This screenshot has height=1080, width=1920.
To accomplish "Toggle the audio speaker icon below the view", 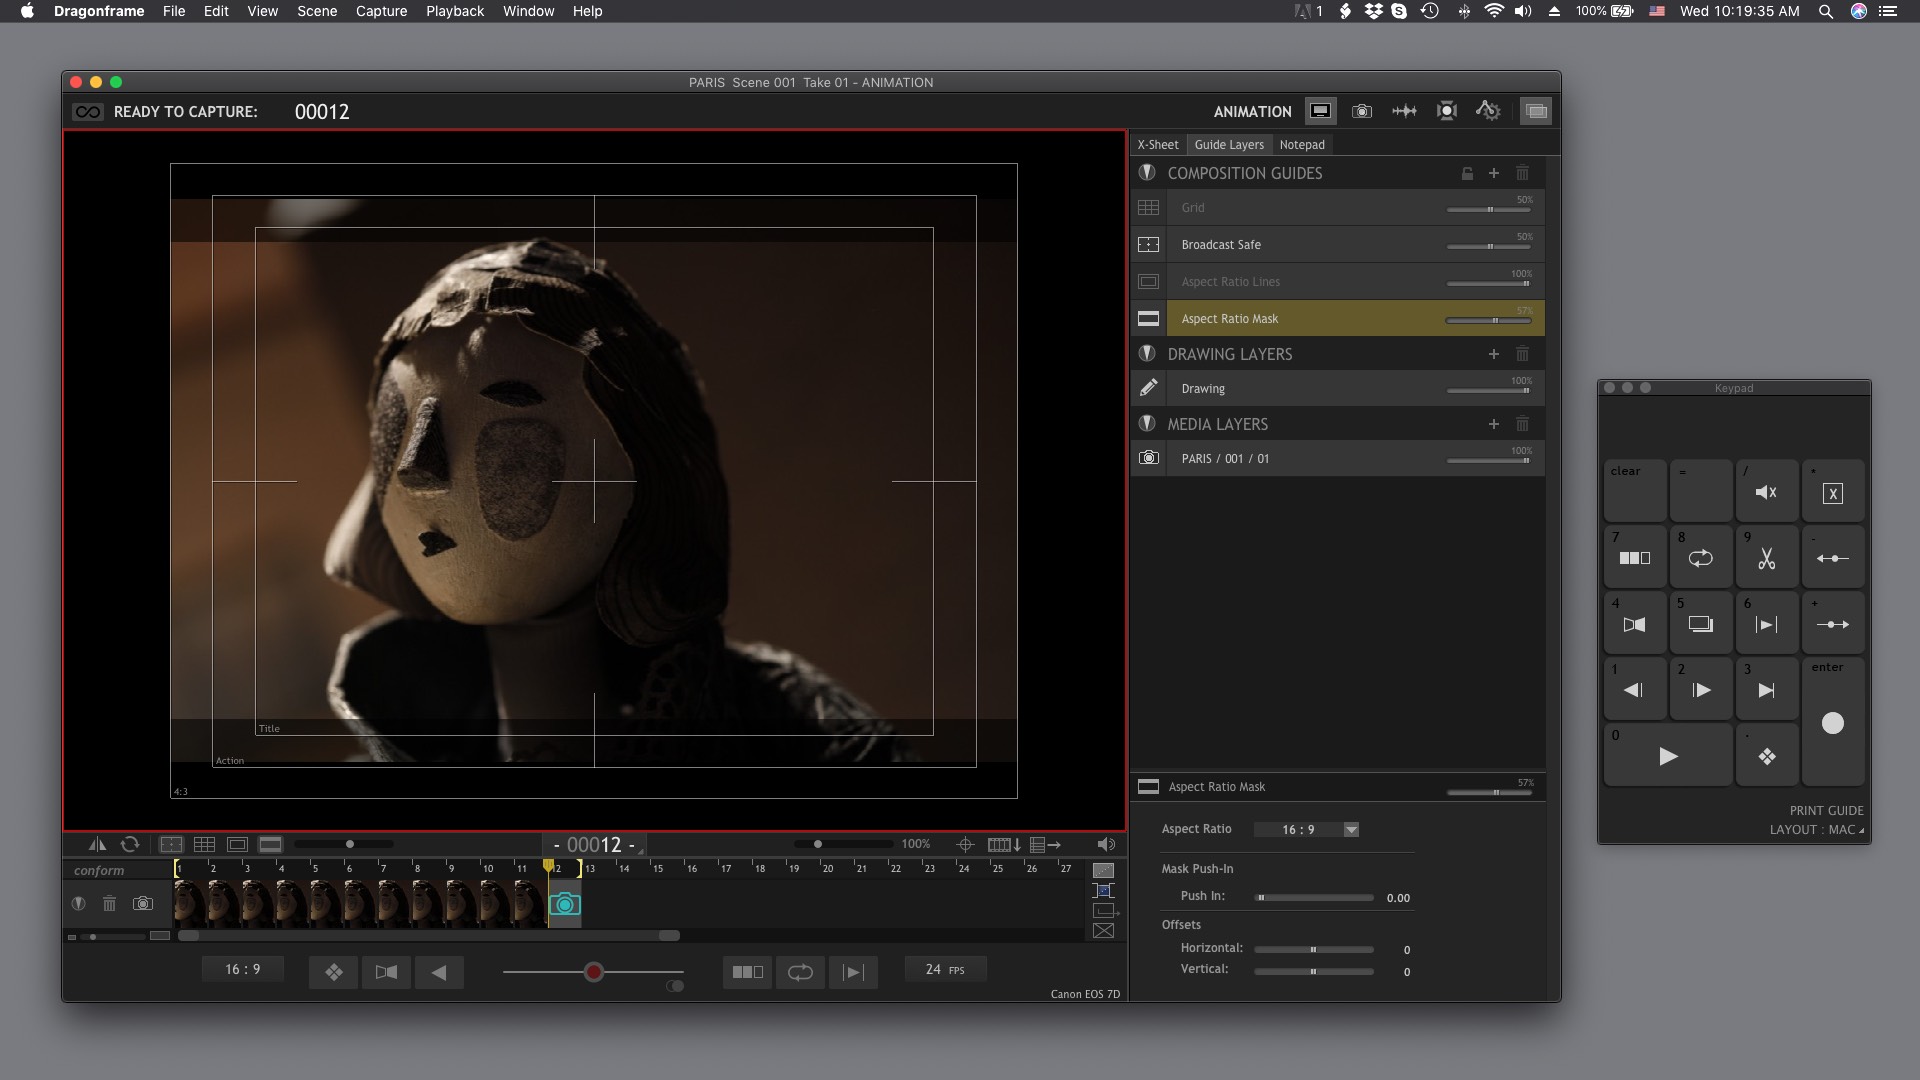I will point(1106,845).
